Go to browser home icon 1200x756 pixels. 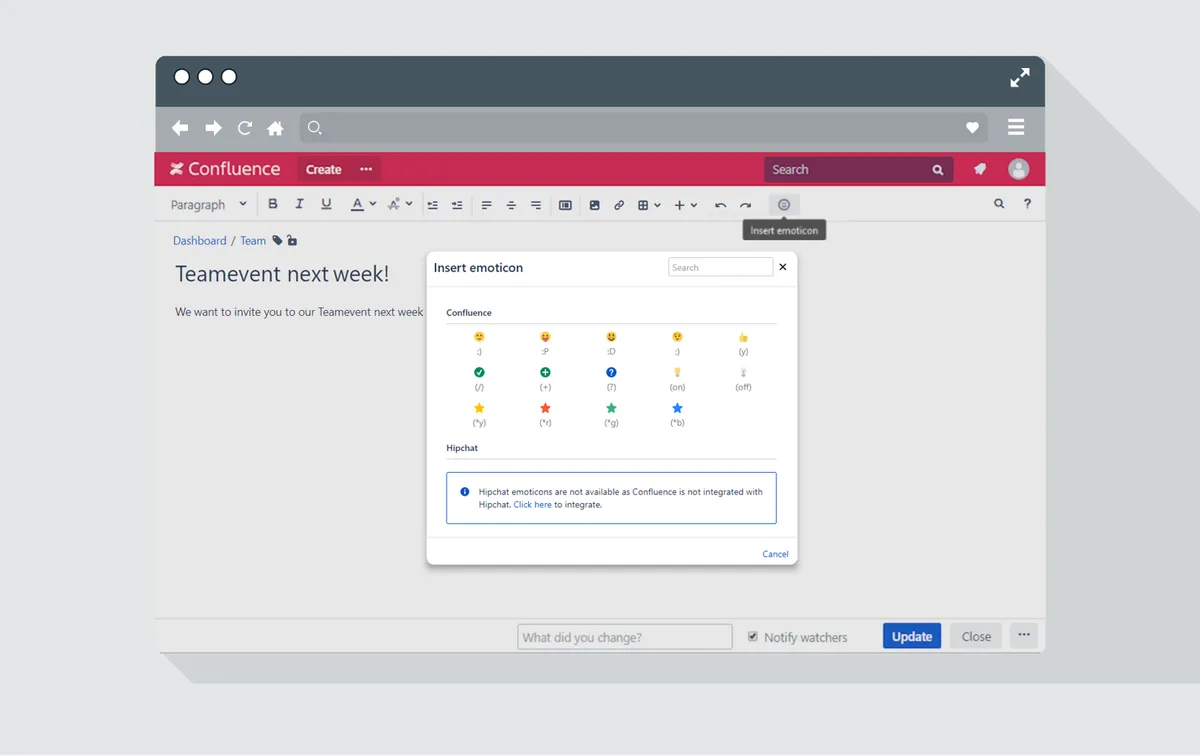tap(275, 128)
